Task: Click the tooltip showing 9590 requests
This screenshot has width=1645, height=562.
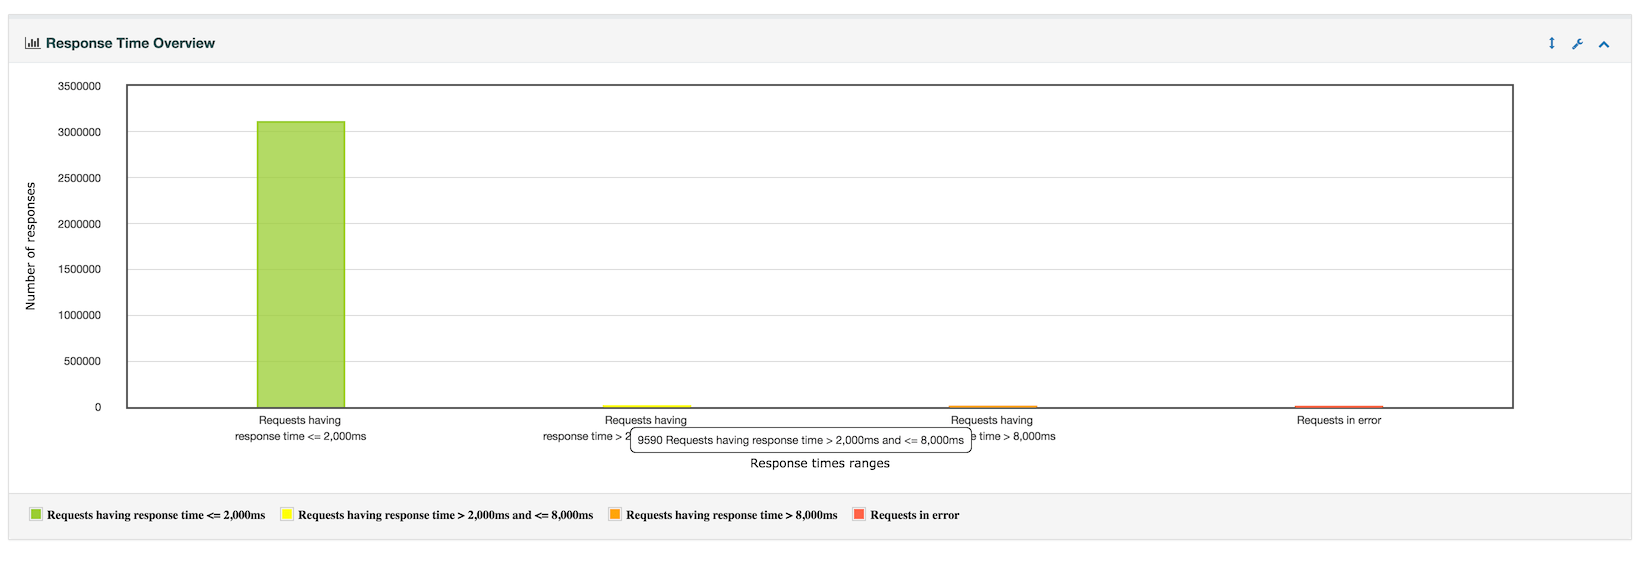Action: (801, 440)
